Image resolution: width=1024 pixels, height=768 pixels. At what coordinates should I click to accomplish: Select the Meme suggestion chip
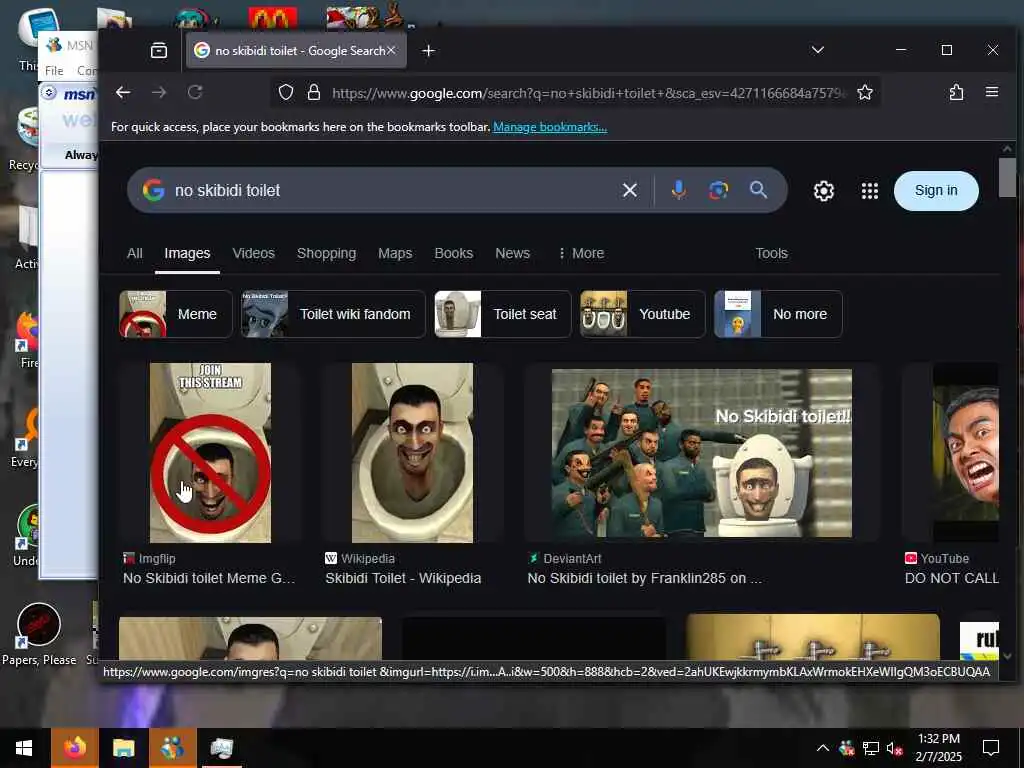click(x=176, y=314)
